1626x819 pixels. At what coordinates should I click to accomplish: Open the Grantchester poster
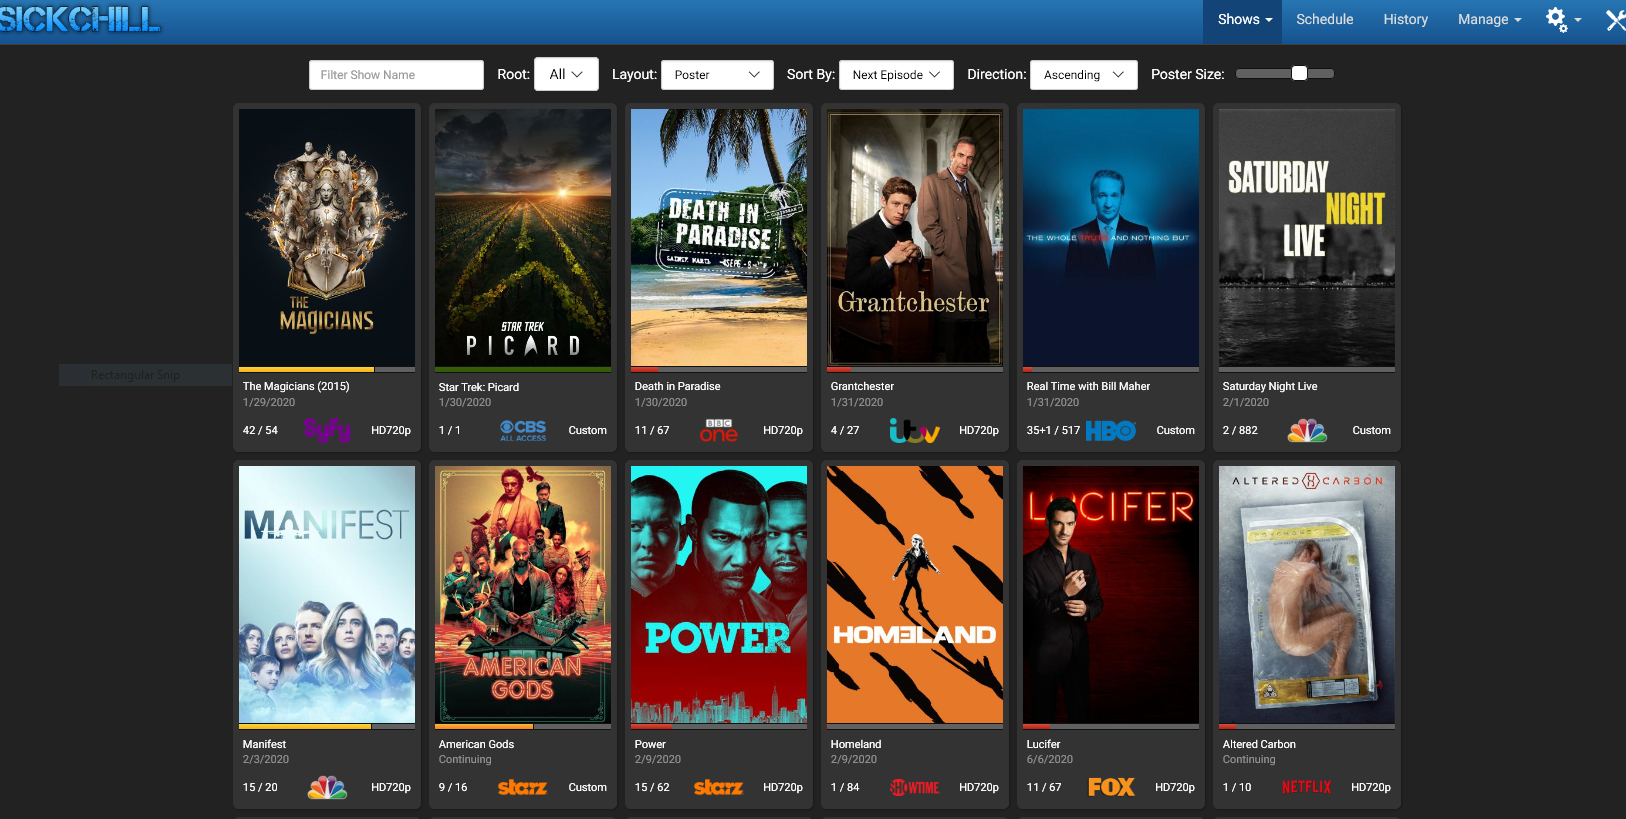(x=915, y=238)
